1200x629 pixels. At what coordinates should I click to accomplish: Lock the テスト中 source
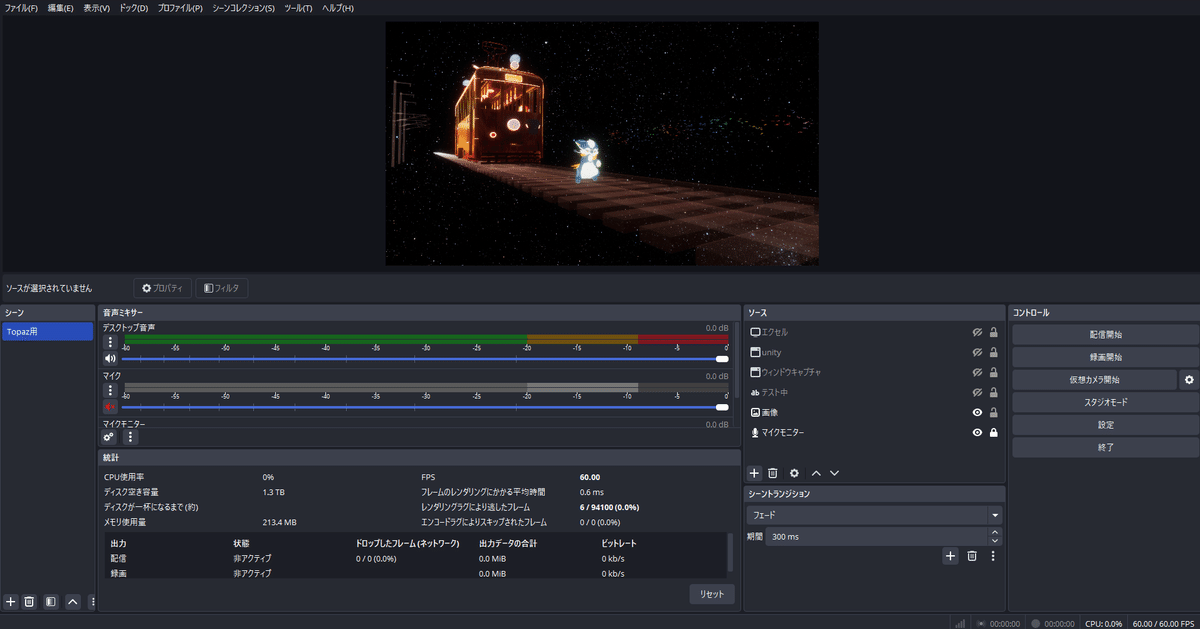point(993,392)
